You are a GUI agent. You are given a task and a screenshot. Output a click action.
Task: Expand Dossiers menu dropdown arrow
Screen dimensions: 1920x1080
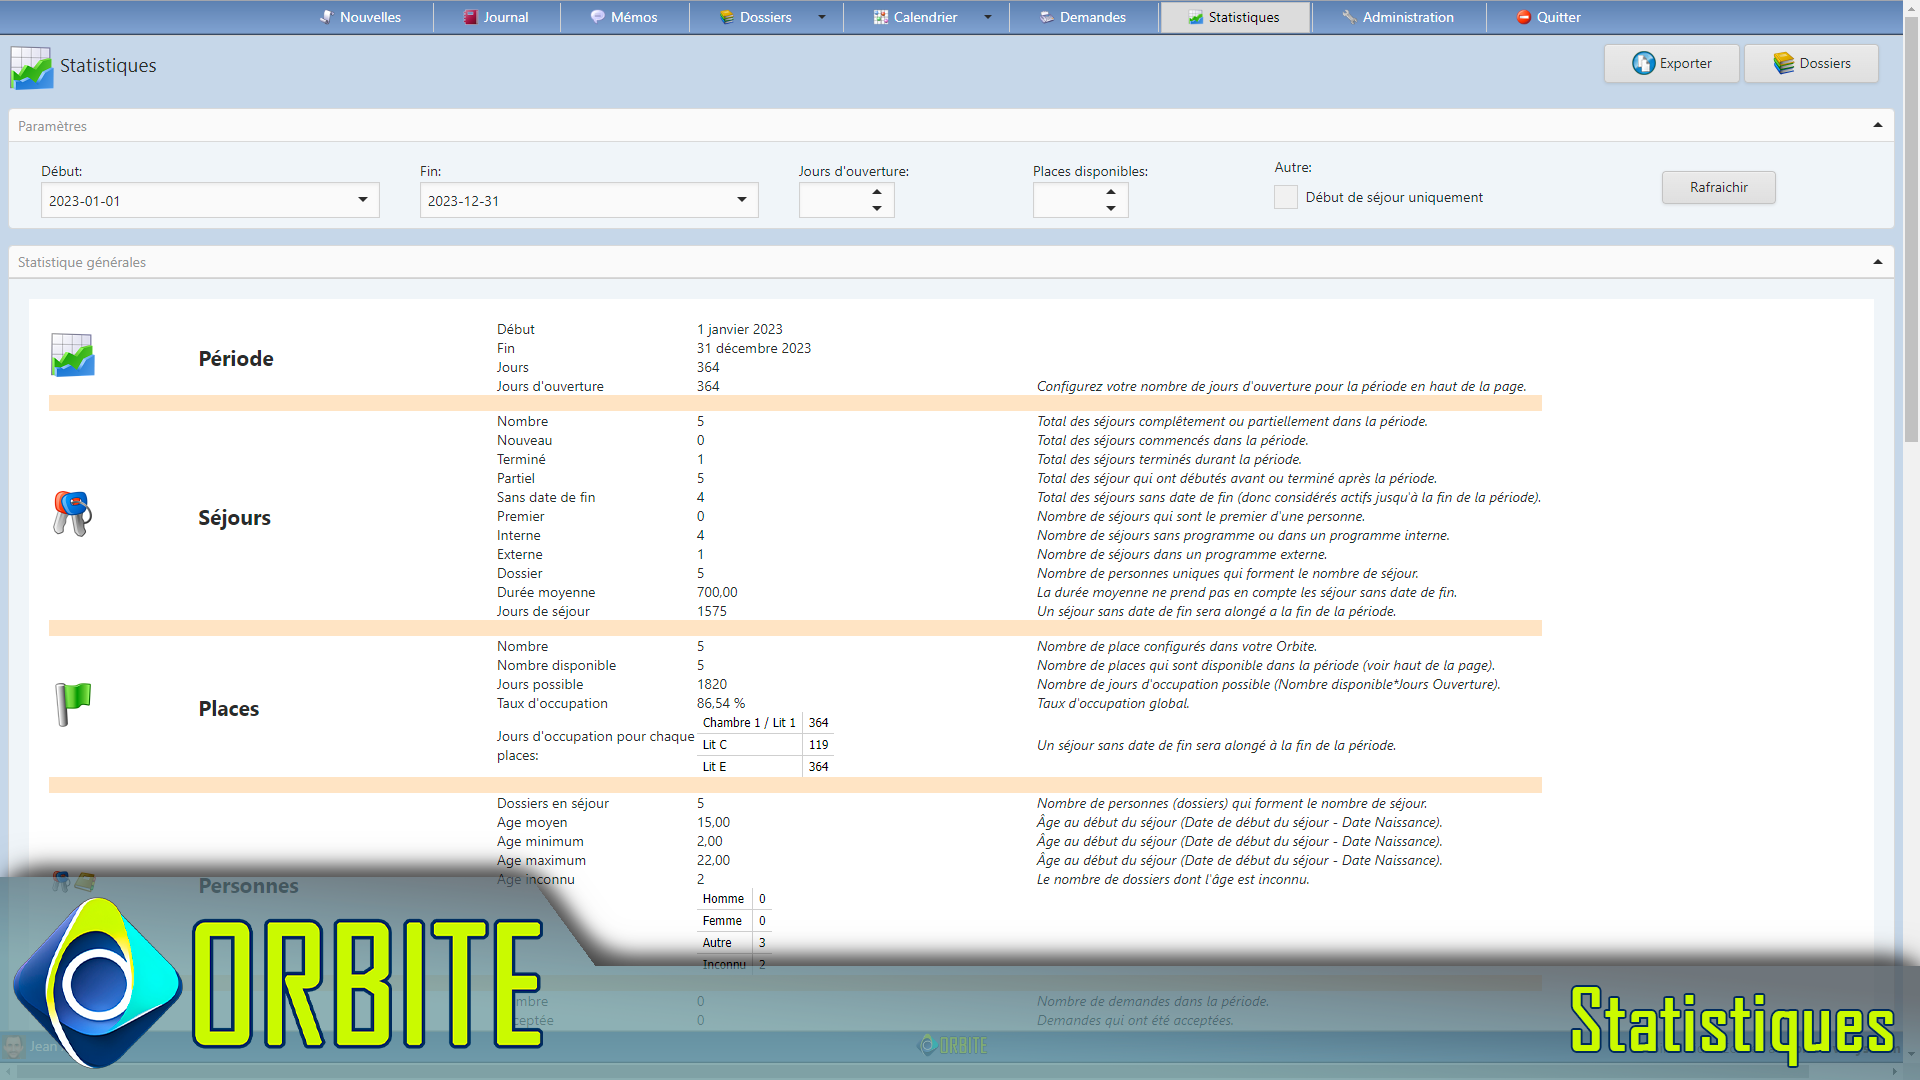click(822, 17)
